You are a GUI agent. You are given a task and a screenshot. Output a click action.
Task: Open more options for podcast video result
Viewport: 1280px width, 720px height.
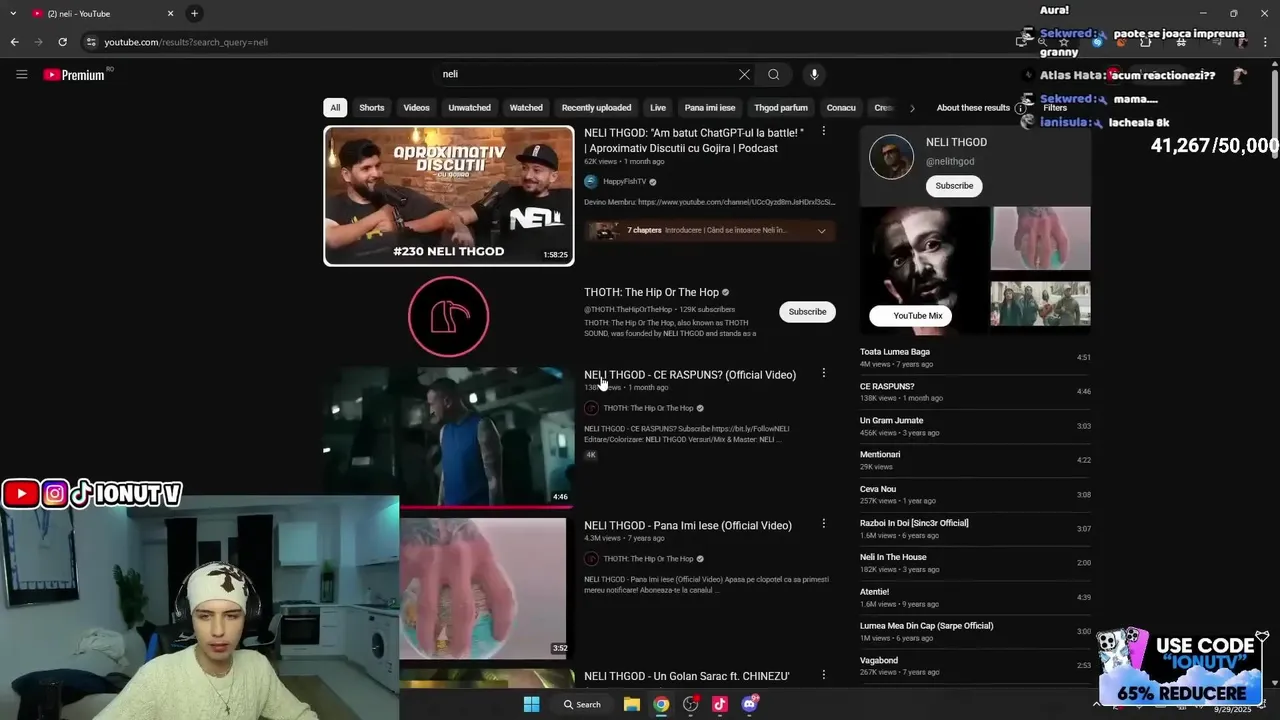click(823, 131)
